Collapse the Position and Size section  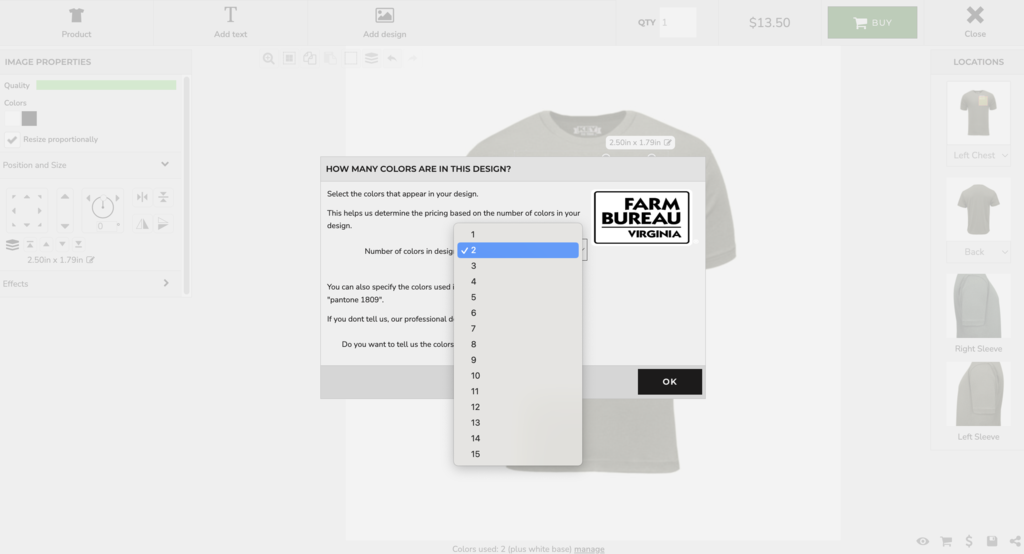coord(165,165)
